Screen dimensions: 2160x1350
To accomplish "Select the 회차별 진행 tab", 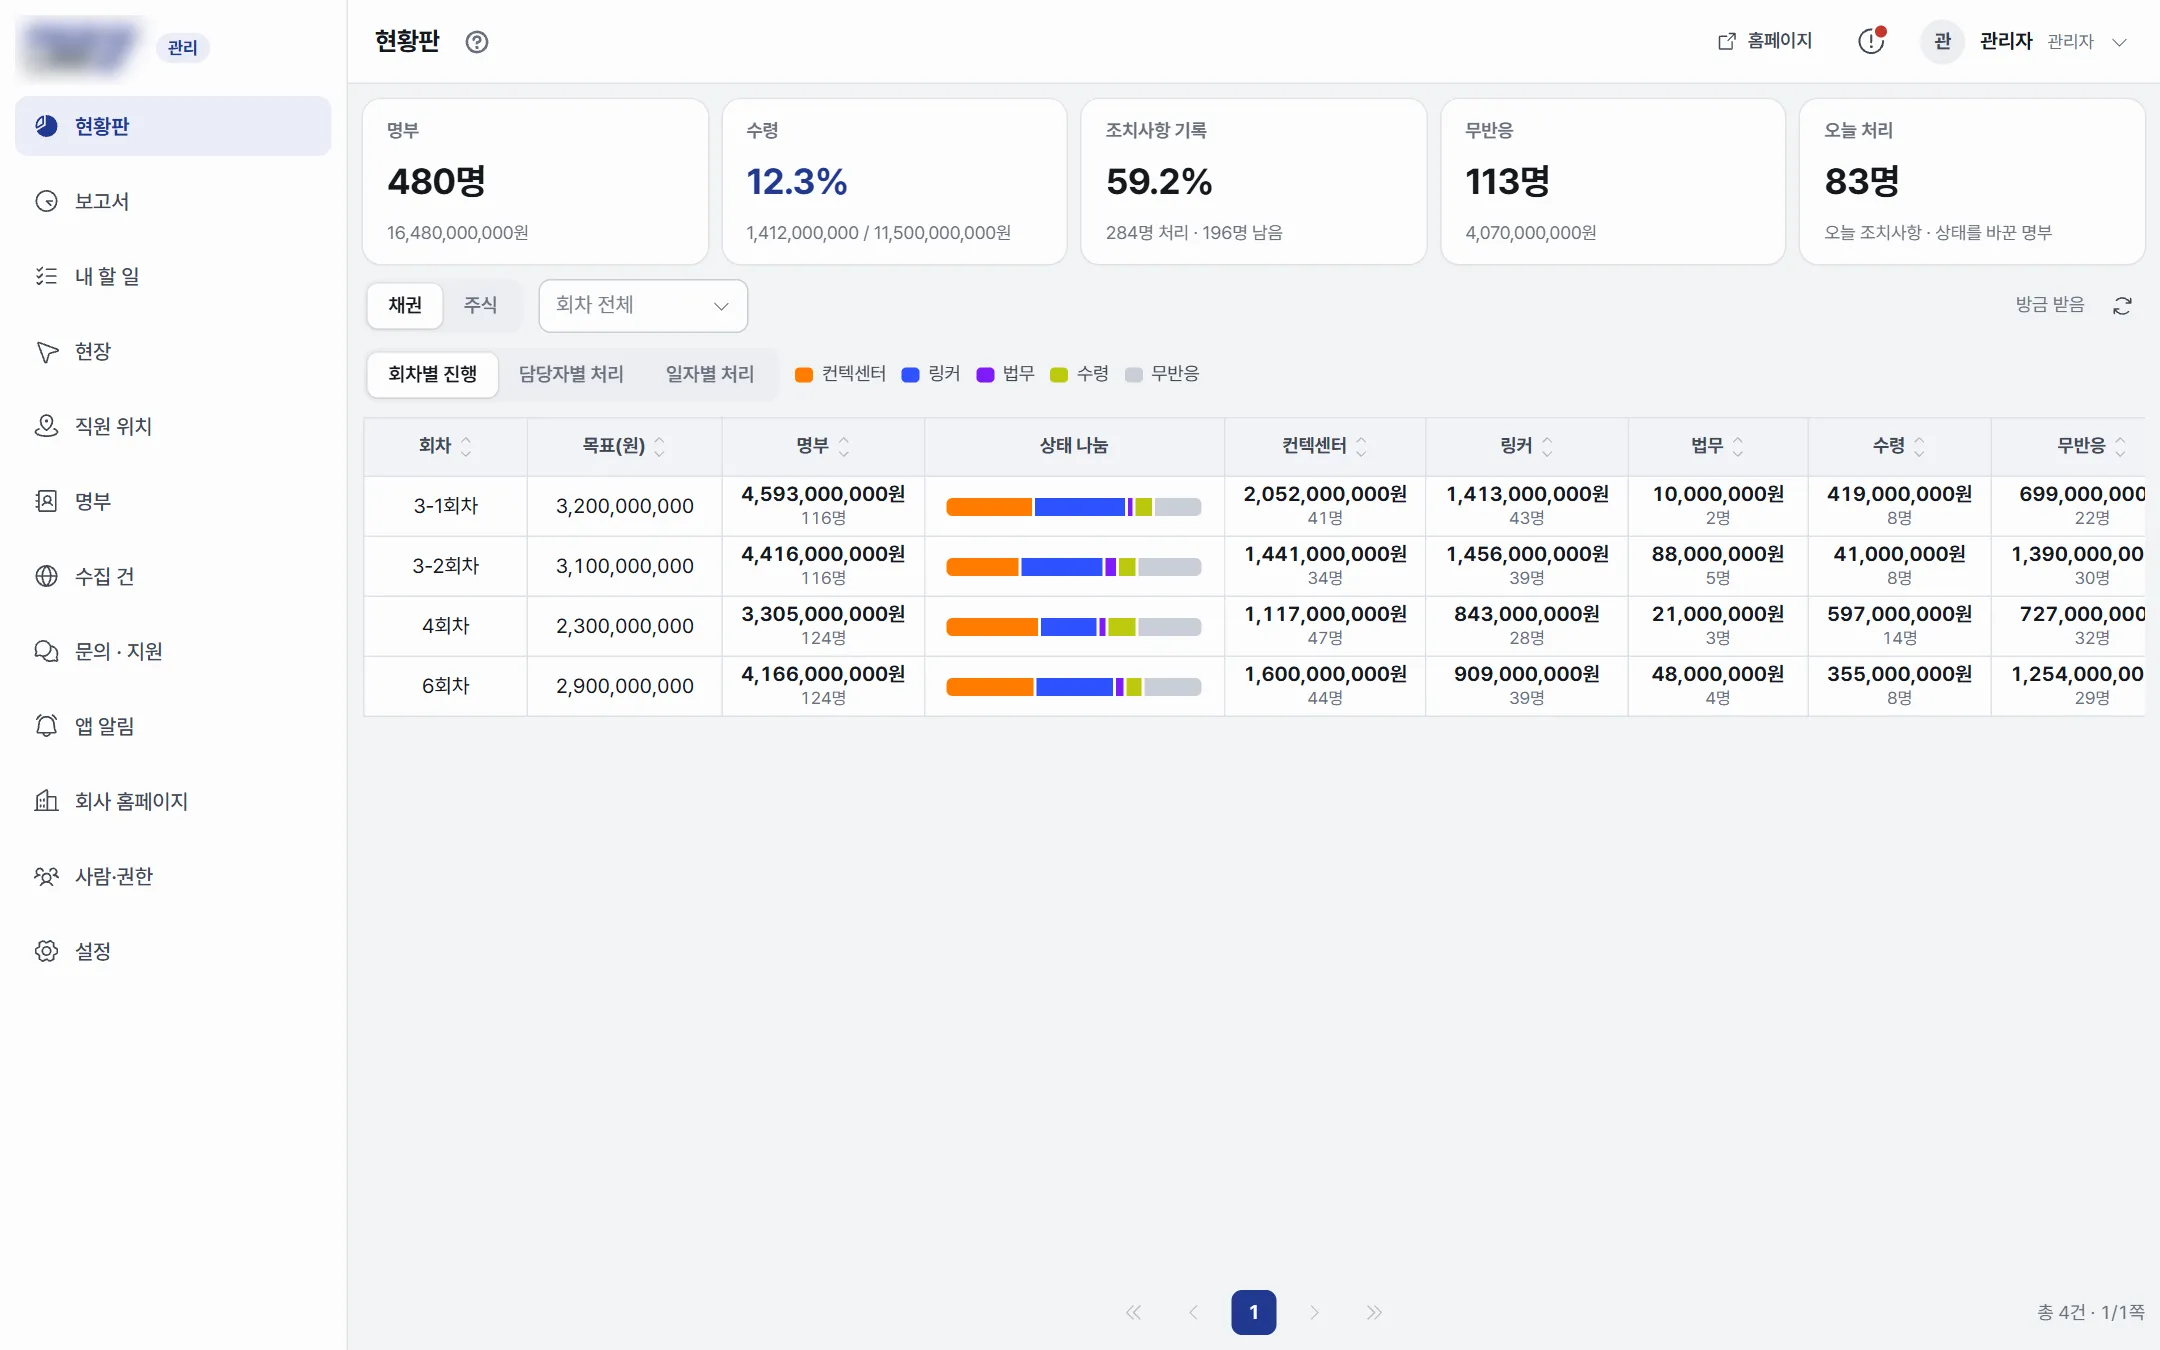I will pyautogui.click(x=433, y=375).
